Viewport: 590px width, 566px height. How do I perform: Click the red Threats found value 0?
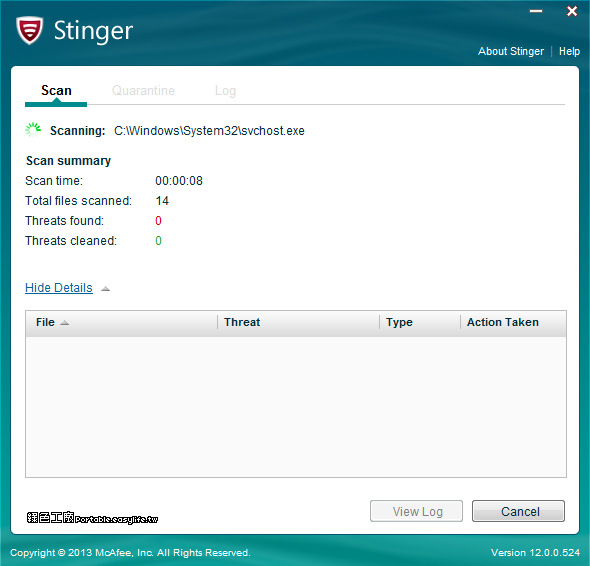(158, 221)
